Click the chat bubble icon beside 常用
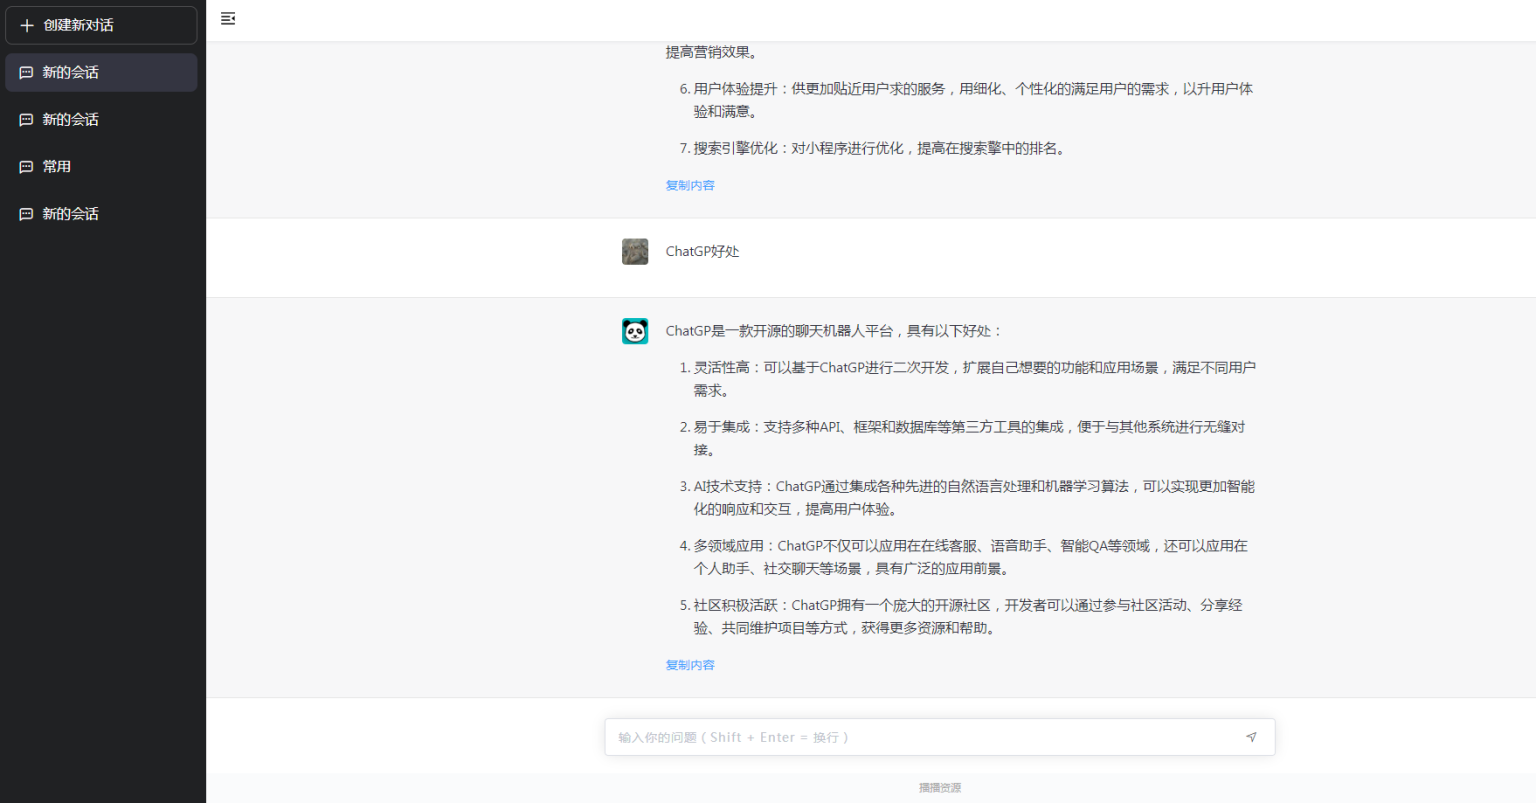The width and height of the screenshot is (1536, 803). click(x=25, y=166)
